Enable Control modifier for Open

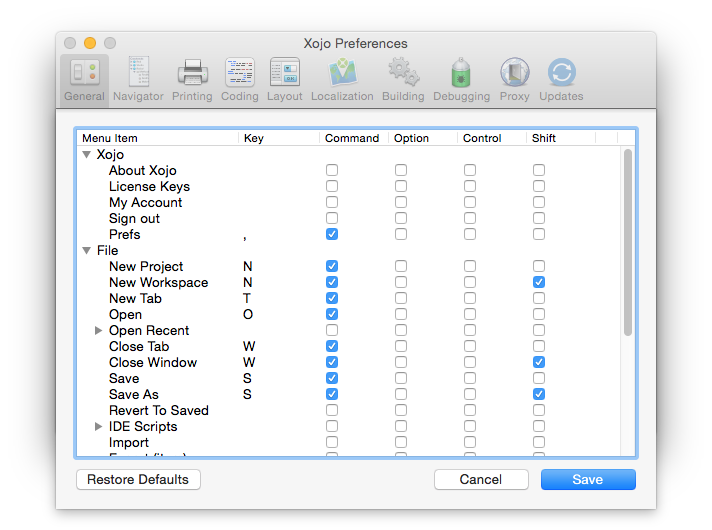point(470,314)
